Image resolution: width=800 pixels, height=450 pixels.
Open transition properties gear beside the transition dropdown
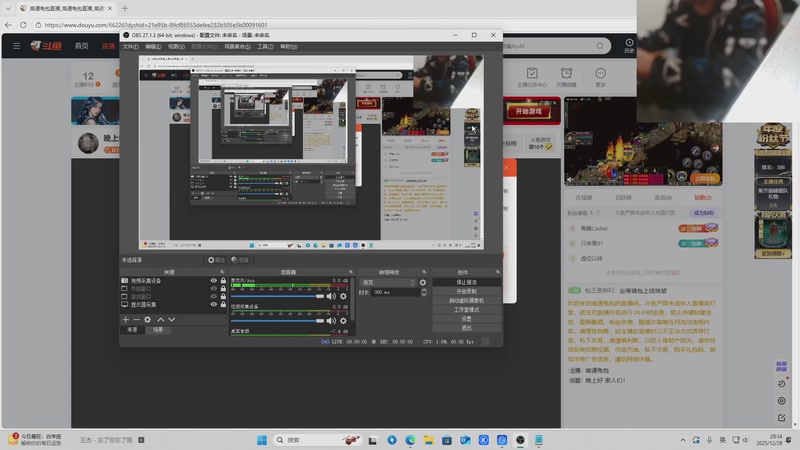pyautogui.click(x=423, y=282)
